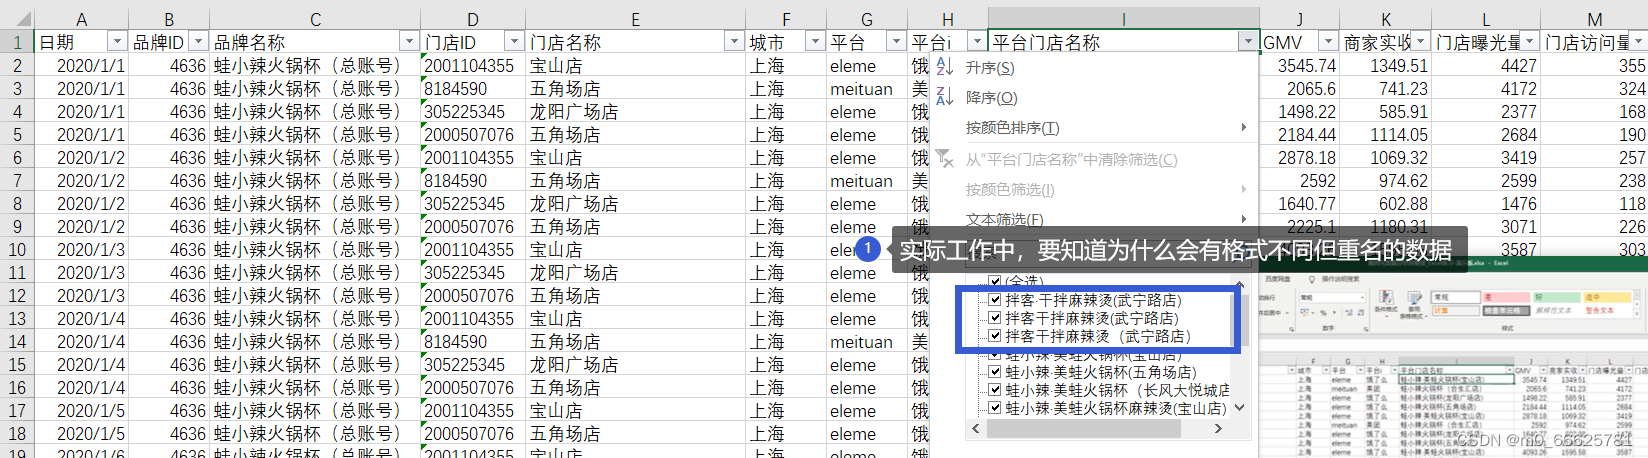The width and height of the screenshot is (1648, 458).
Task: Open the GMV column filter dropdown
Action: pyautogui.click(x=1328, y=42)
